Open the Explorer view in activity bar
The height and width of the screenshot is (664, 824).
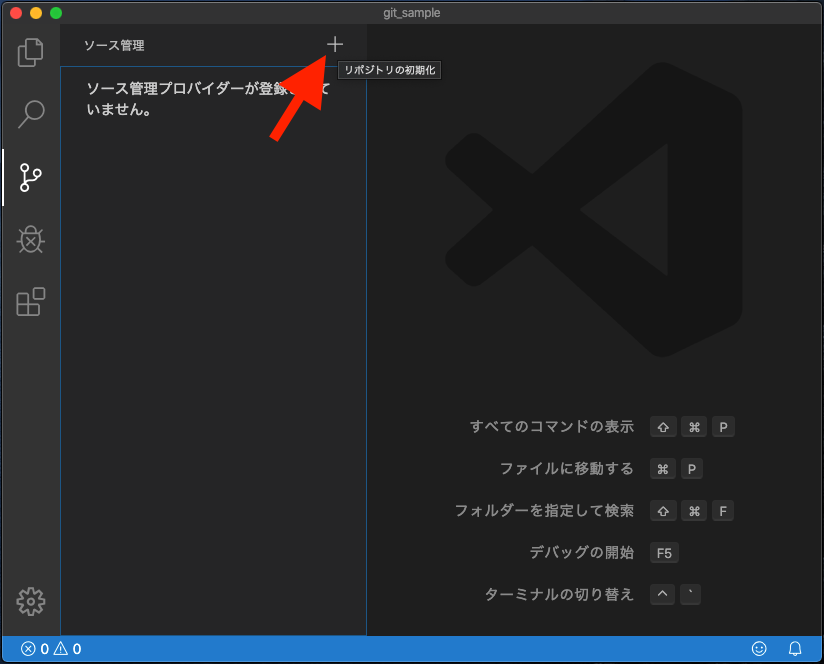30,53
